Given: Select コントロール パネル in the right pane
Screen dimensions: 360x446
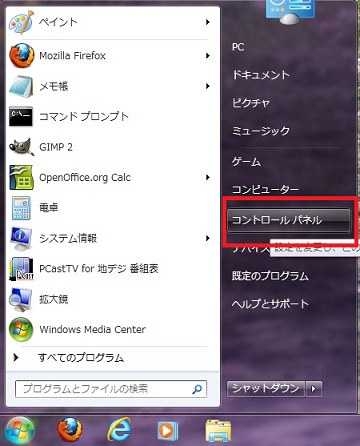Looking at the screenshot, I should pos(289,220).
